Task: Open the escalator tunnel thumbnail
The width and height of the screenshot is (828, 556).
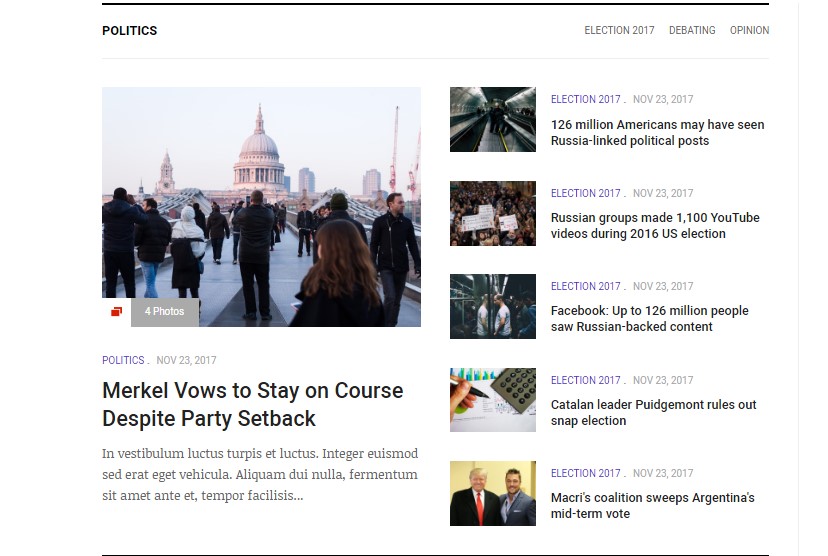Action: pos(493,119)
